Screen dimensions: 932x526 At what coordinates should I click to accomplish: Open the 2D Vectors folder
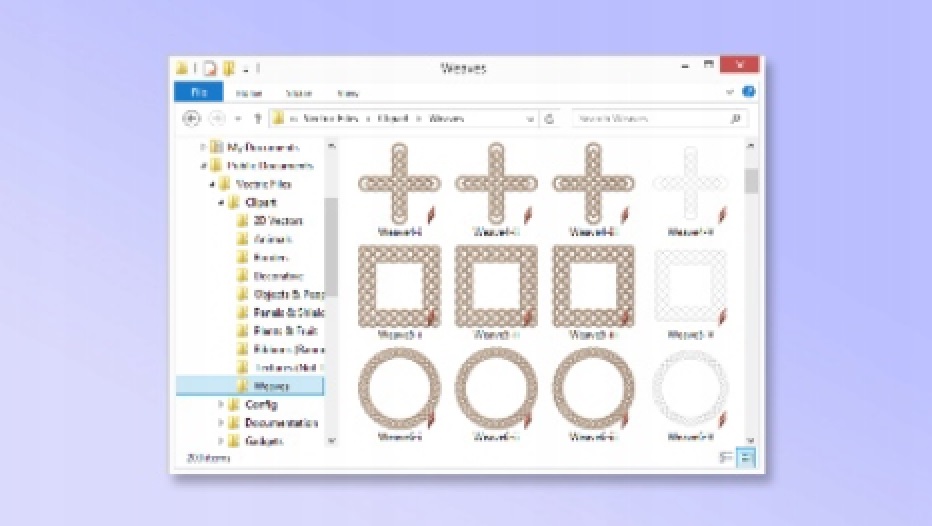point(278,221)
